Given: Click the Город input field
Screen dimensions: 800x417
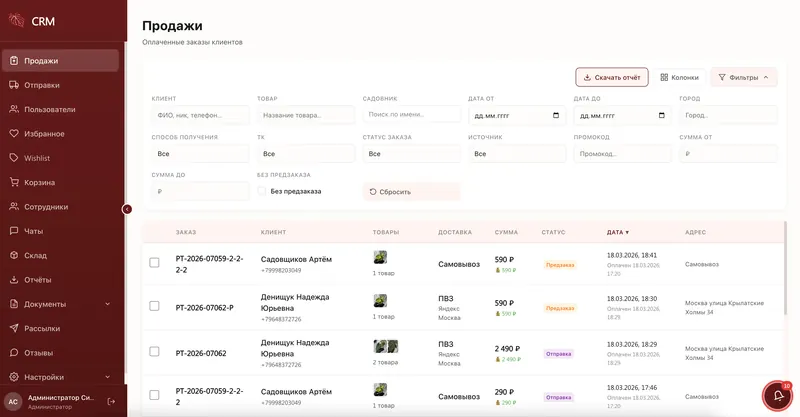Looking at the screenshot, I should [728, 115].
